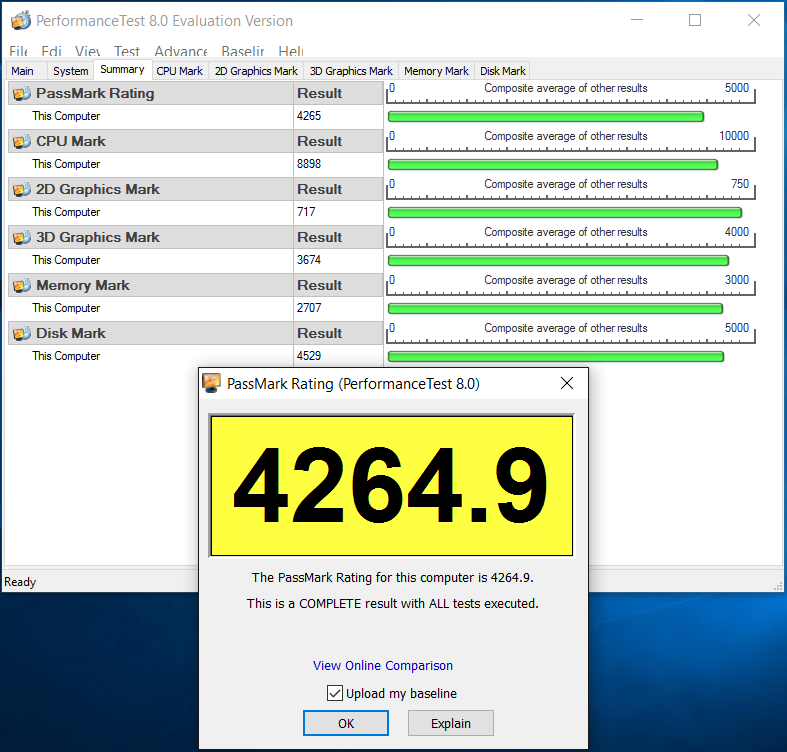Select the Summary tab
This screenshot has width=787, height=752.
coord(122,69)
